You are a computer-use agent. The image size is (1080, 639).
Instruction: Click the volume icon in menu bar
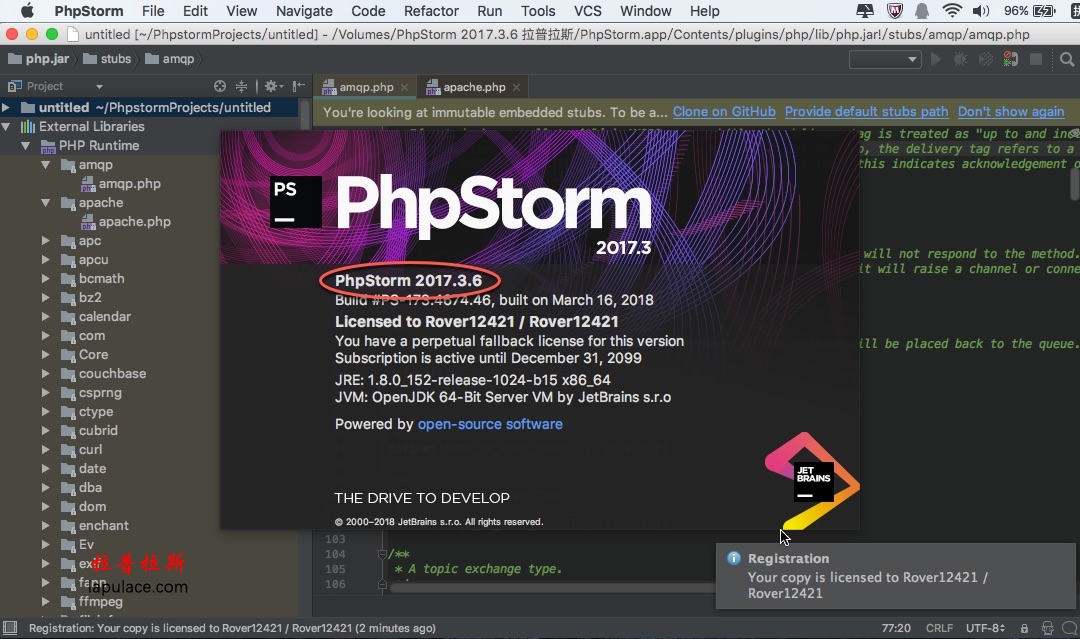[981, 10]
